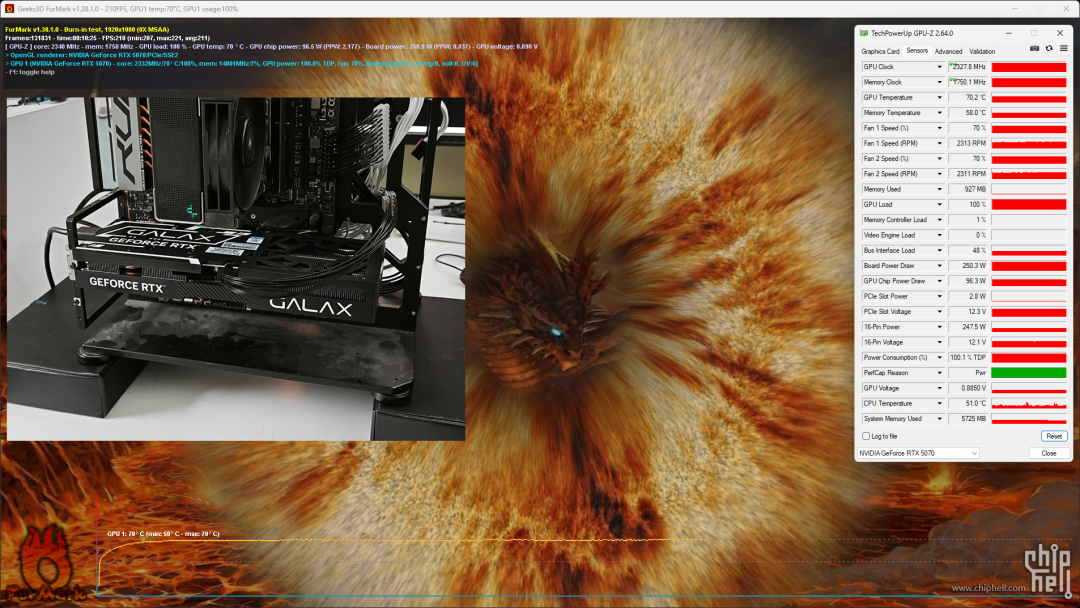Click the 100.1 % TDP value
This screenshot has width=1080, height=608.
tap(968, 357)
